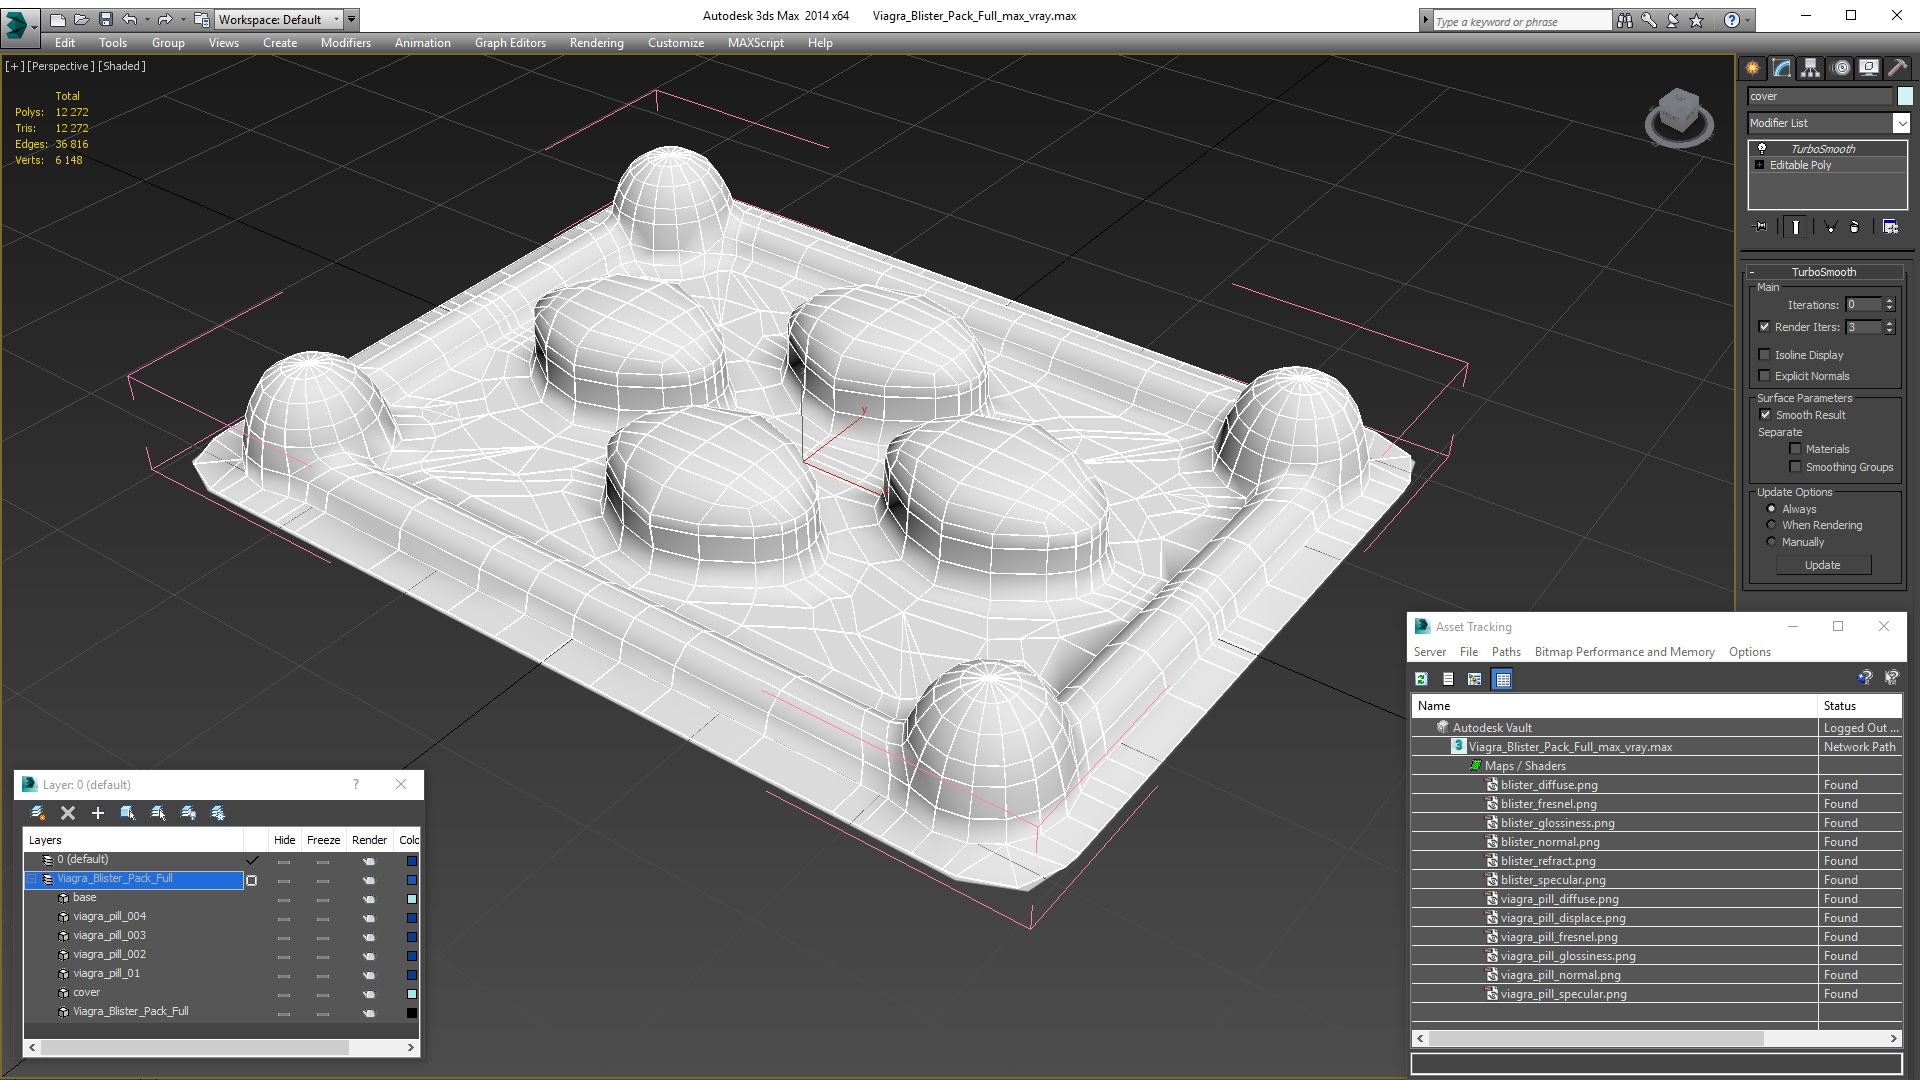Image resolution: width=1920 pixels, height=1080 pixels.
Task: Open the Rendering menu
Action: click(x=596, y=43)
